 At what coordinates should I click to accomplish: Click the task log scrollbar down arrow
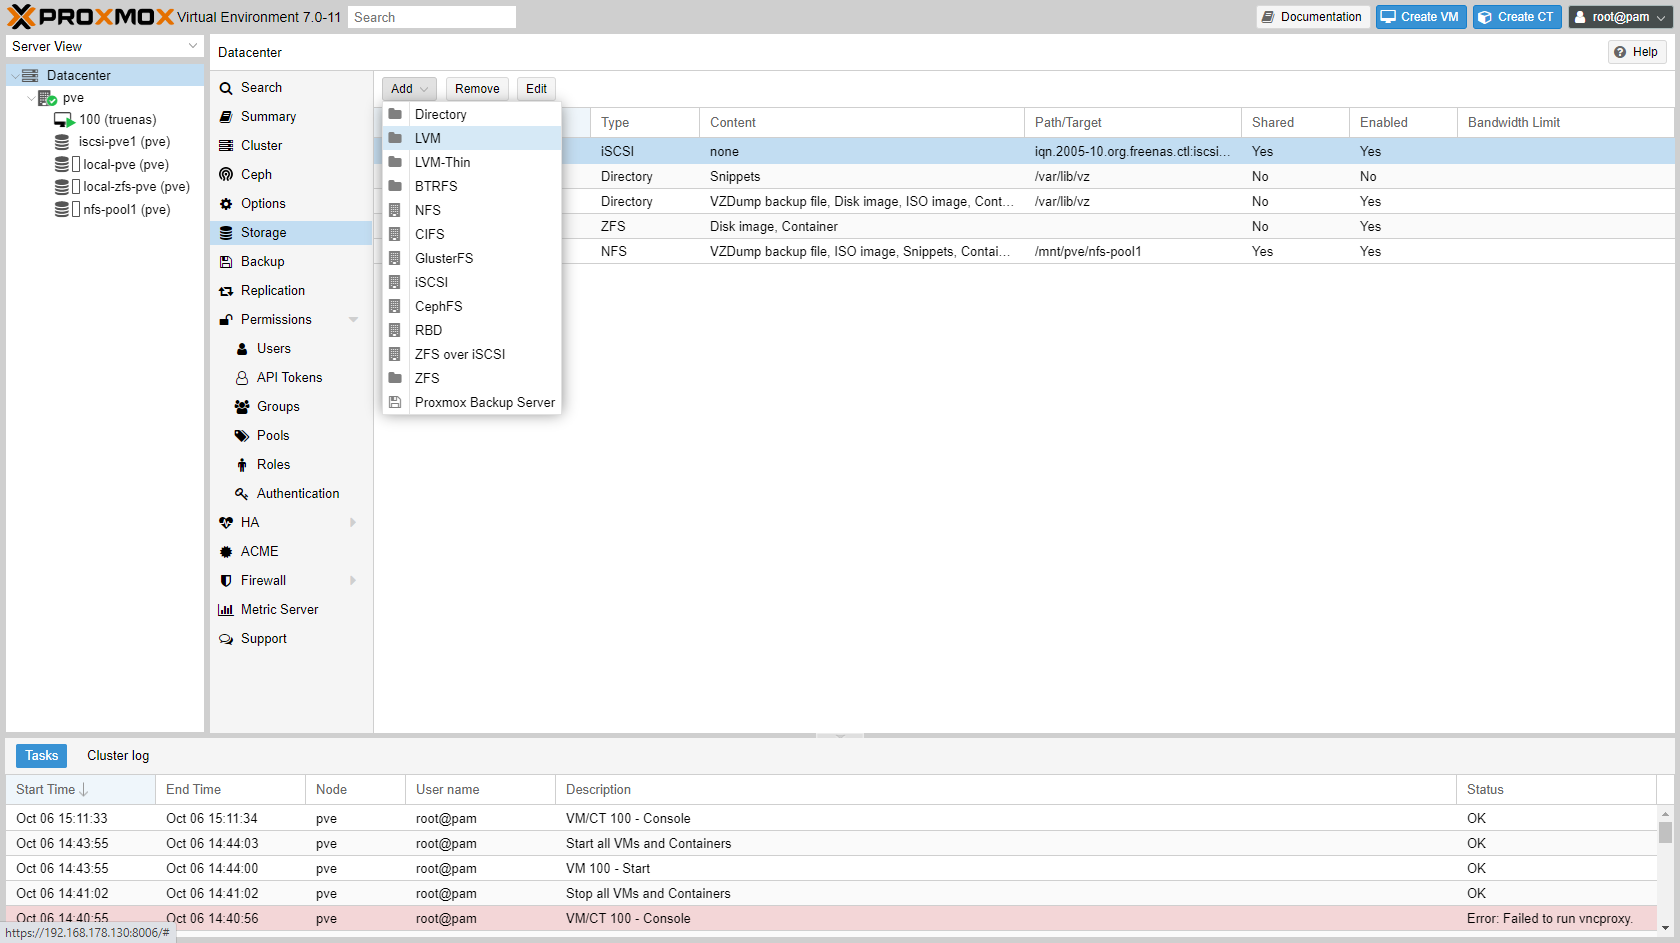[1665, 927]
